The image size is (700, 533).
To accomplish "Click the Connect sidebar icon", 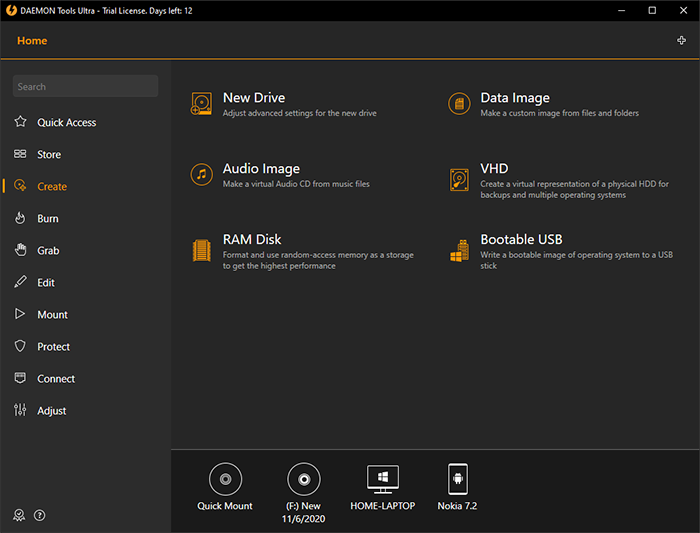I will [x=20, y=378].
